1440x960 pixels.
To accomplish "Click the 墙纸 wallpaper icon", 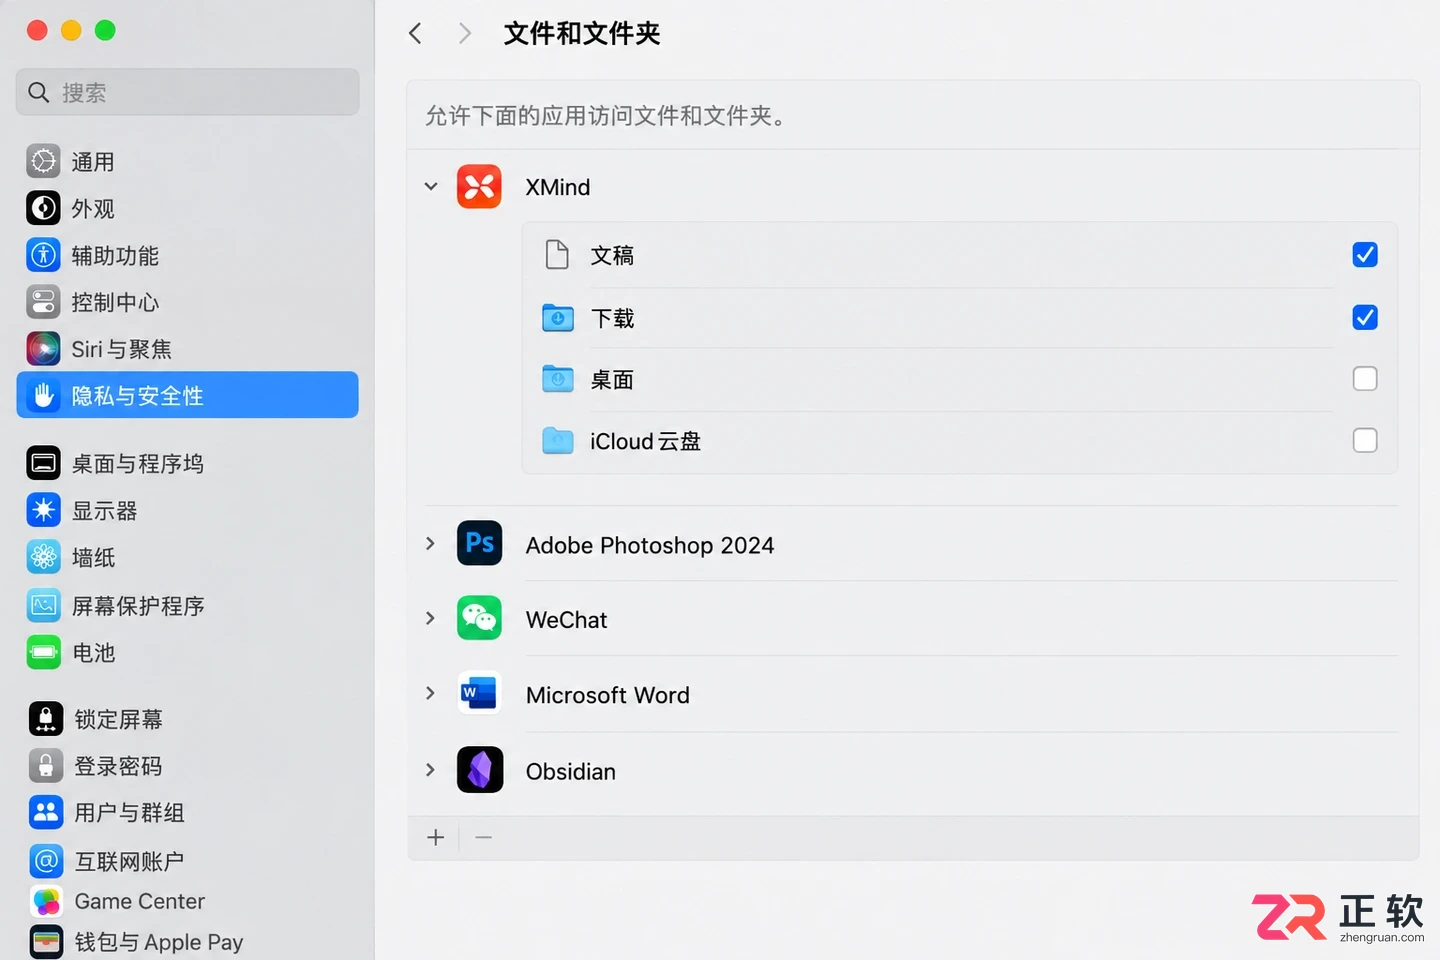I will 43,557.
